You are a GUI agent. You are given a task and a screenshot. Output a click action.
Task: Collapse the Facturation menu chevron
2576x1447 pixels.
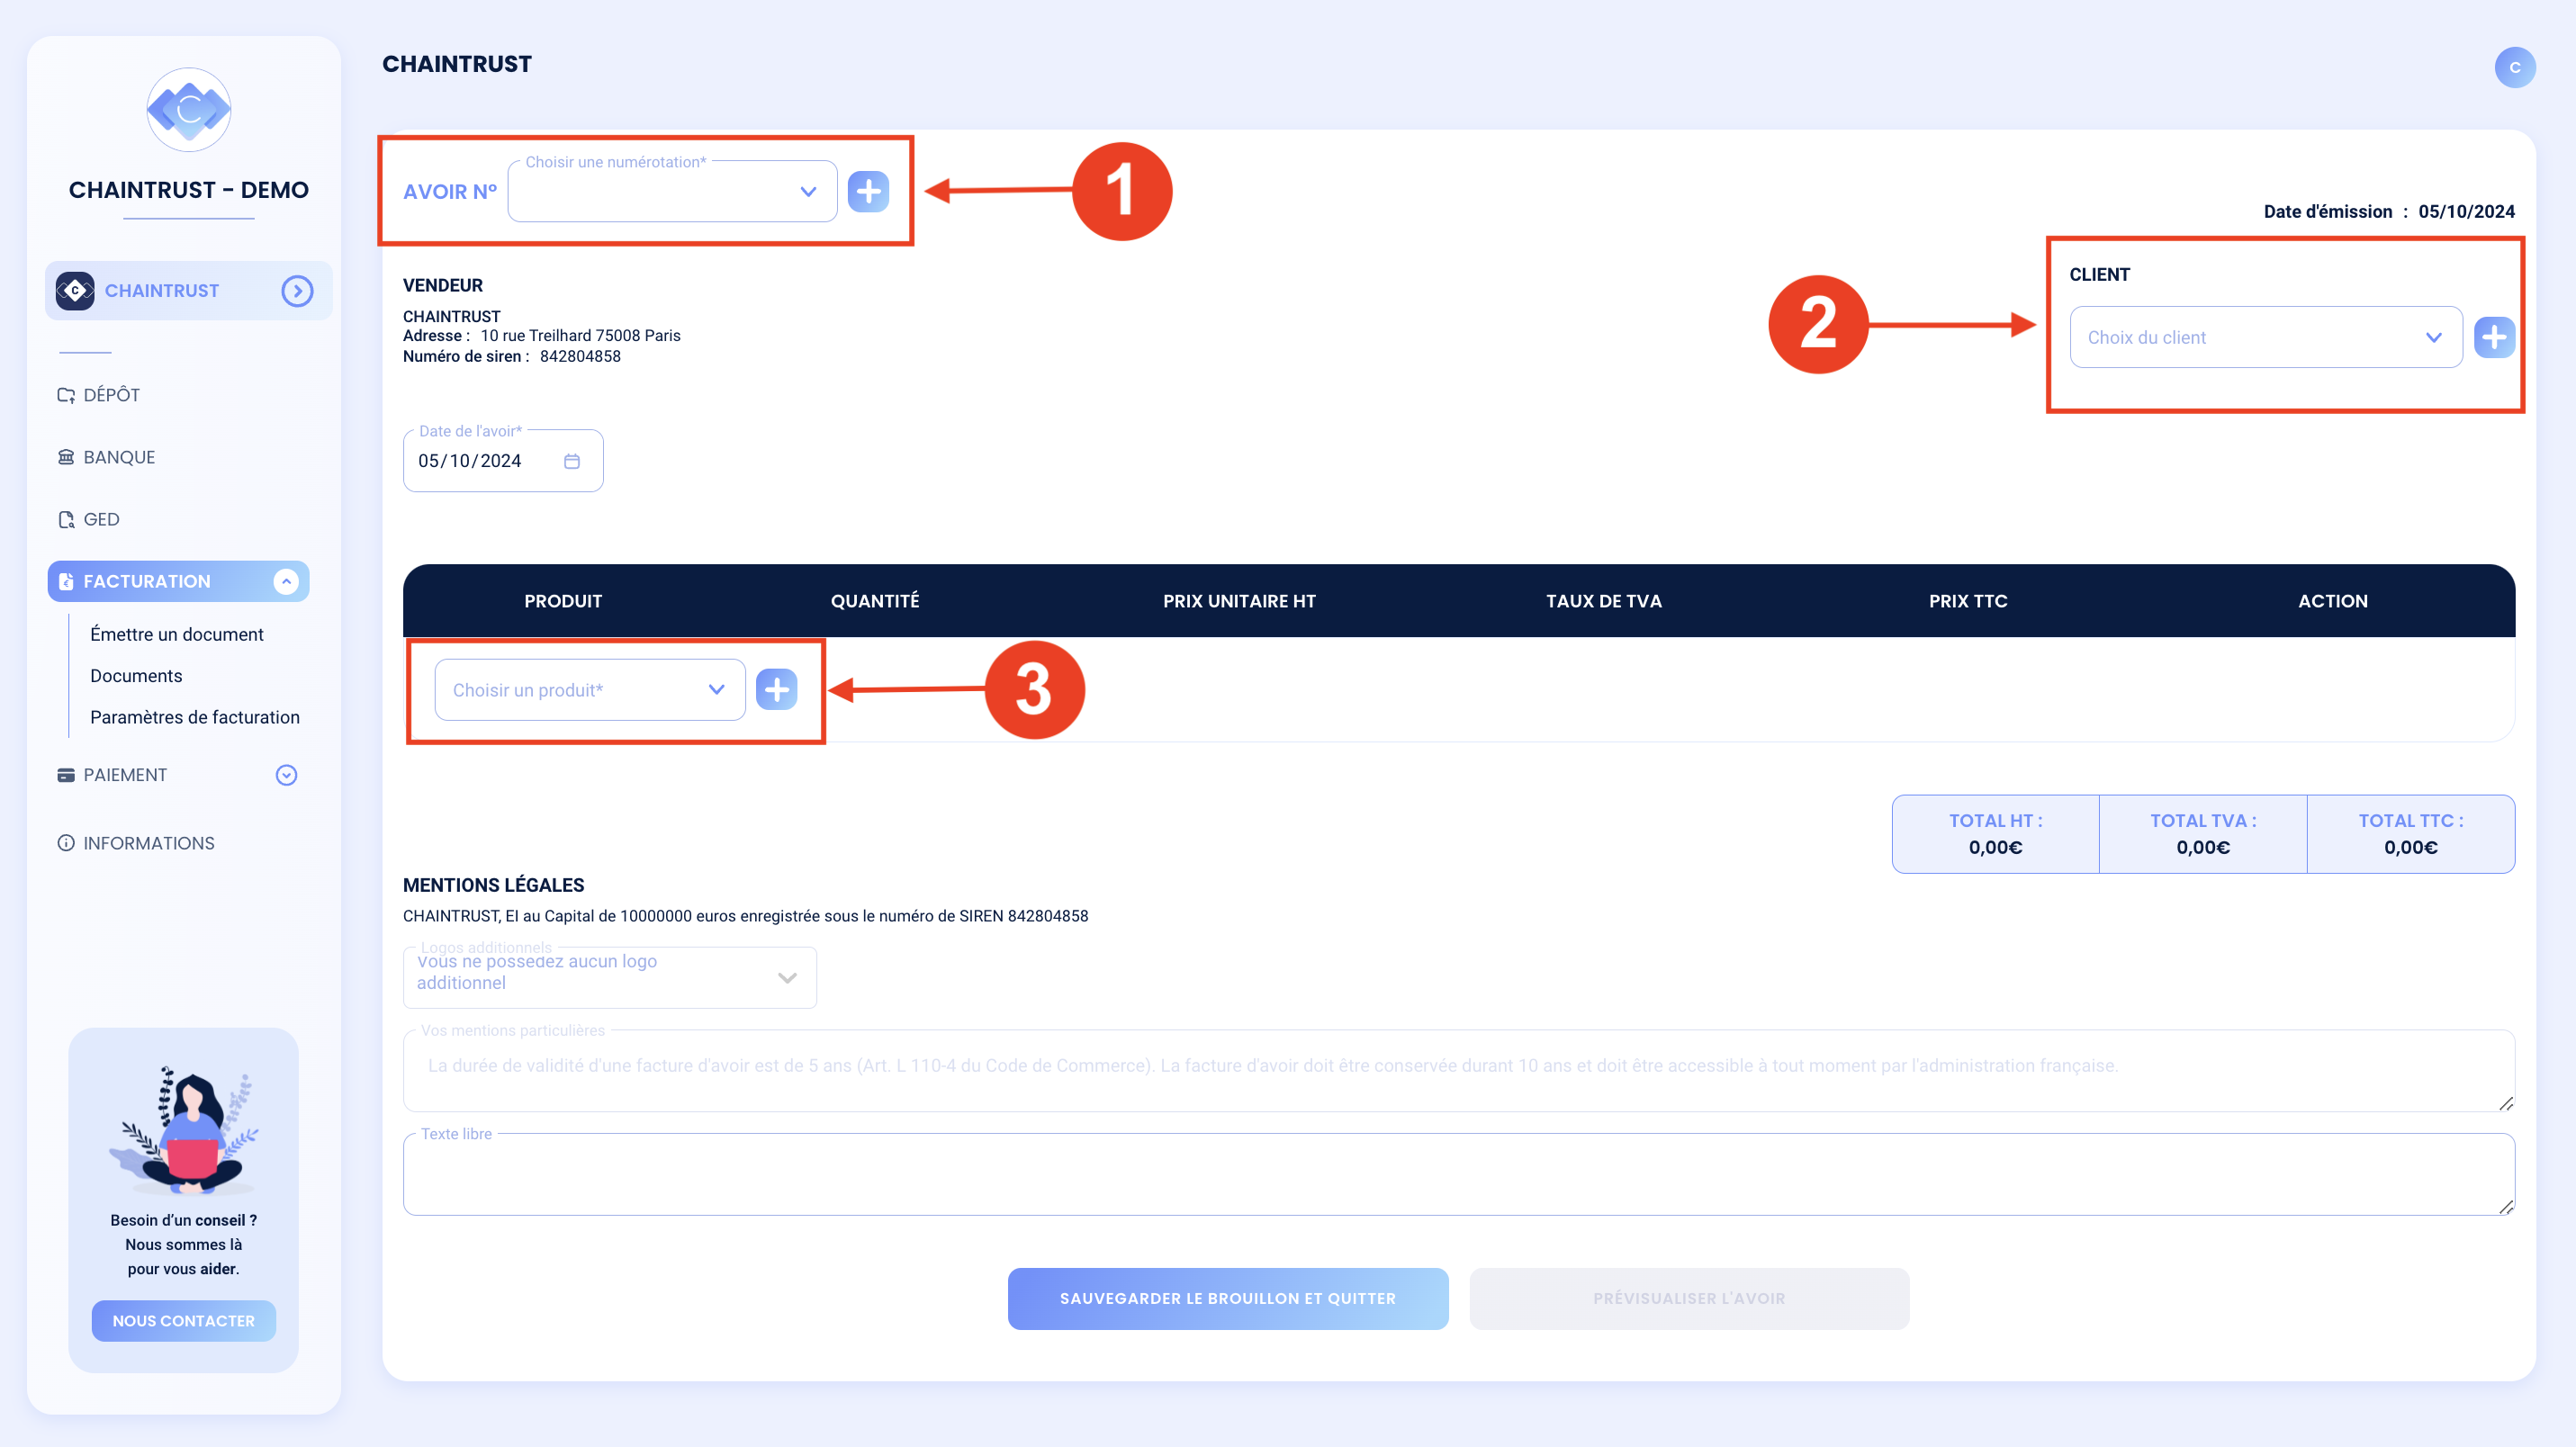[x=286, y=581]
